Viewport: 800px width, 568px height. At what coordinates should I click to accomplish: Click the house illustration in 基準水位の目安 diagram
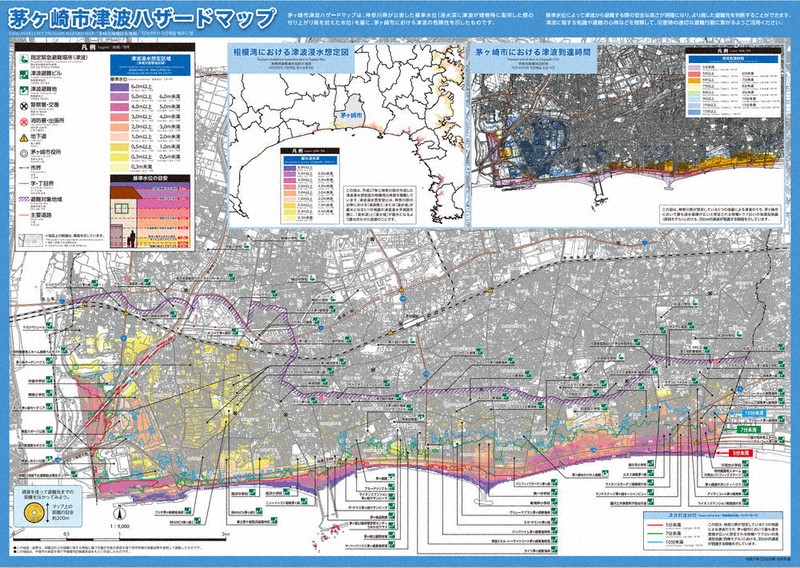click(x=126, y=216)
